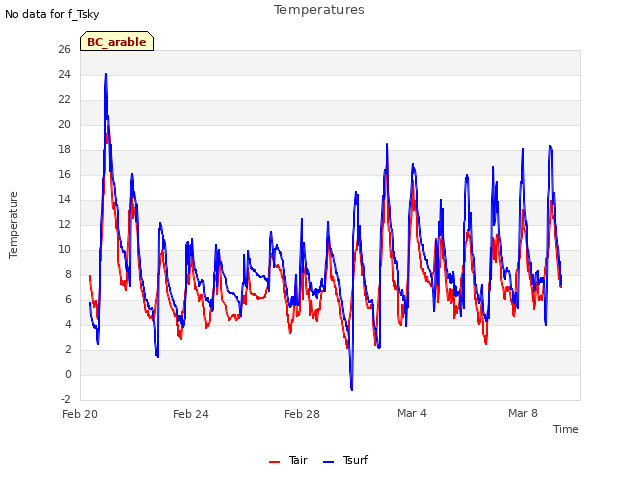This screenshot has width=640, height=480.
Task: Click the BC_arable annotation label
Action: [x=117, y=42]
